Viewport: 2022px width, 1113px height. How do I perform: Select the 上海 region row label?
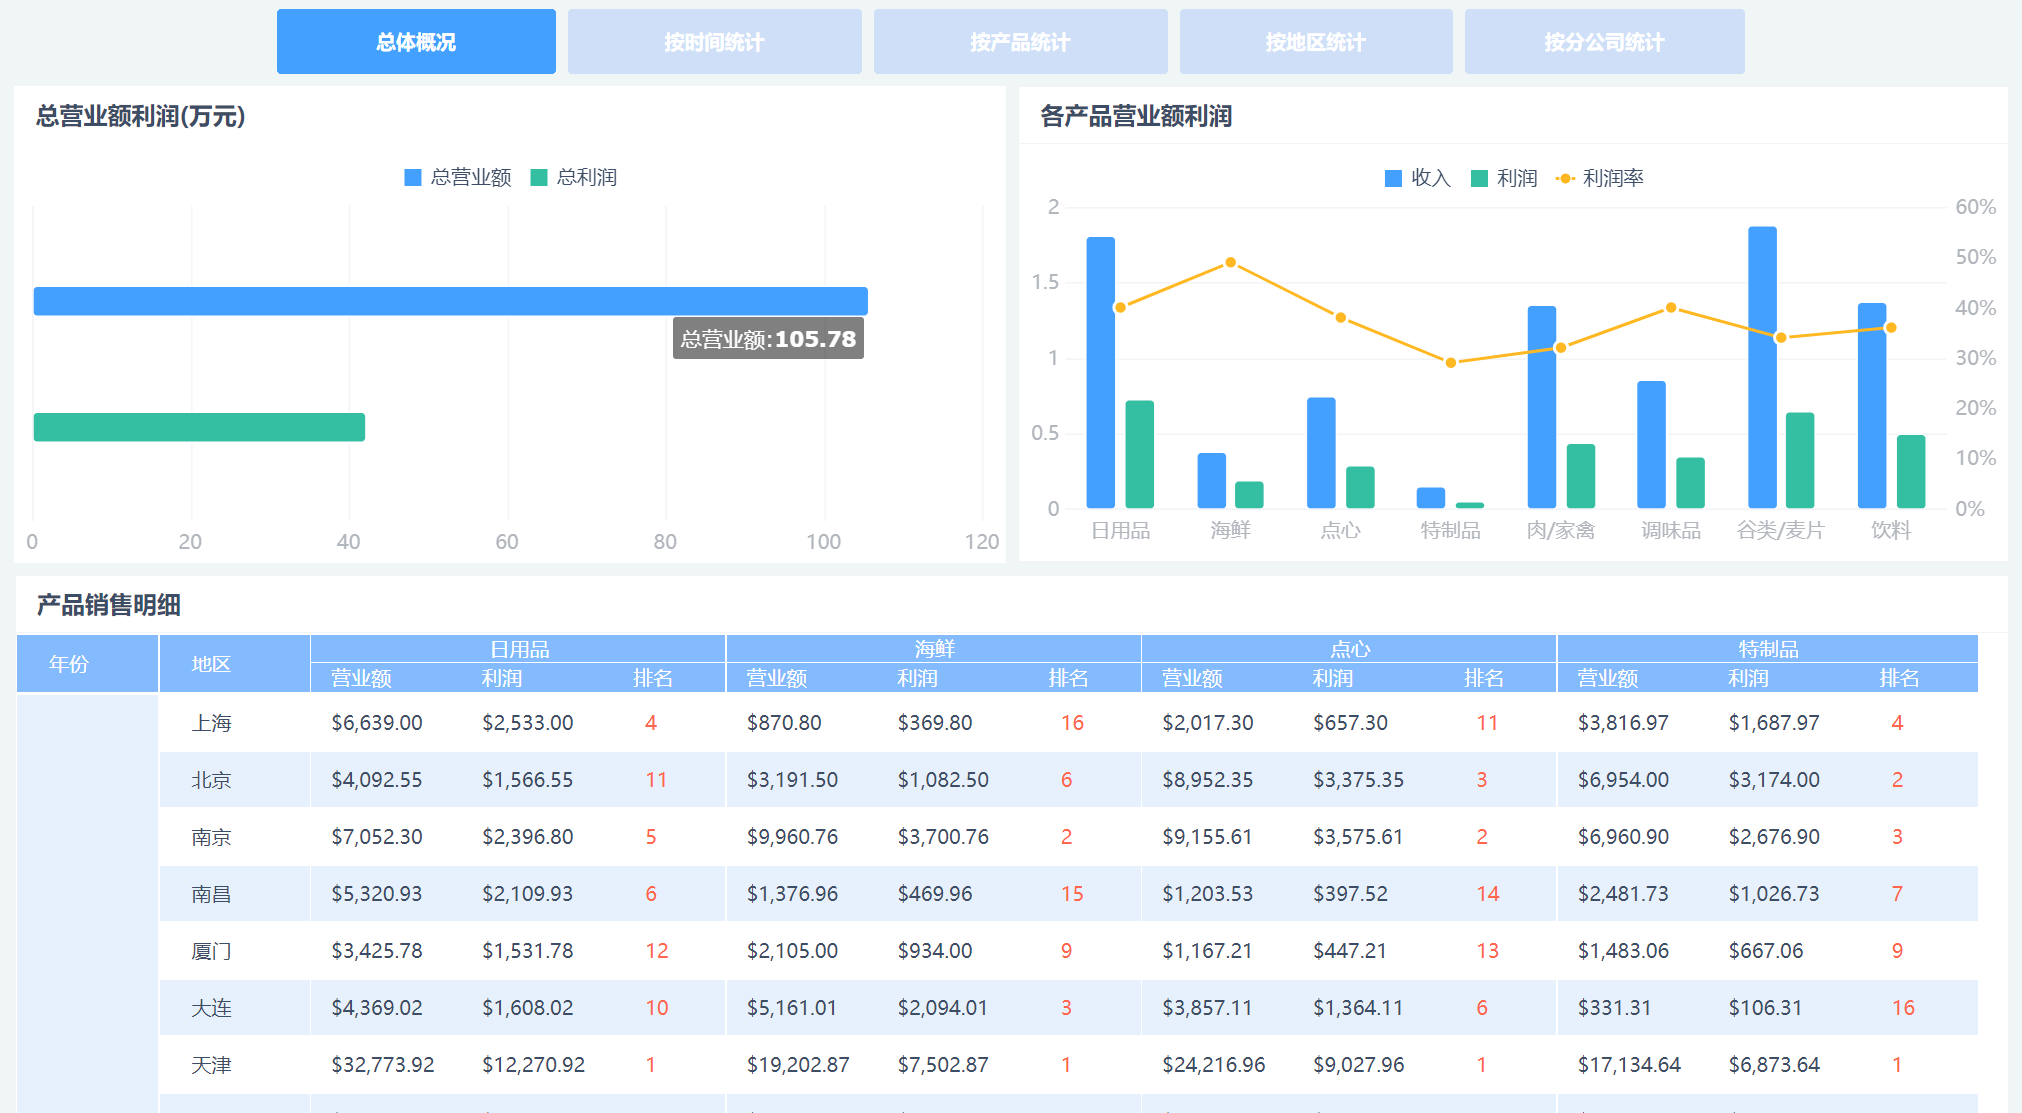pyautogui.click(x=211, y=723)
